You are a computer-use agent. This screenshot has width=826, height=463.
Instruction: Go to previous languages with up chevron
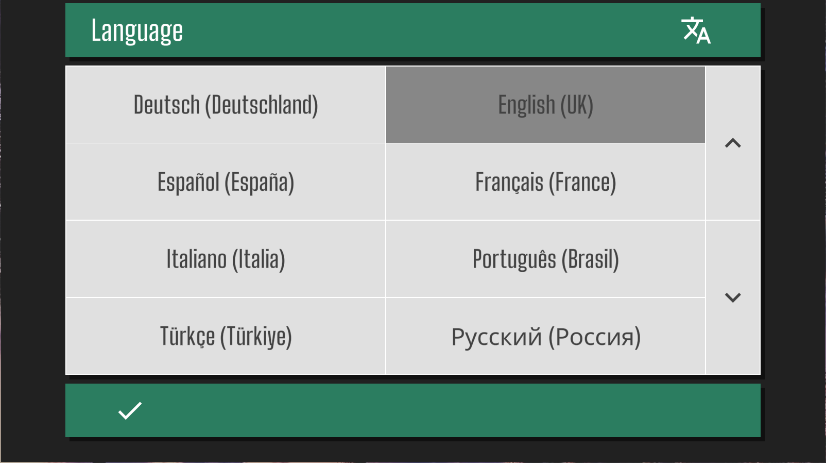click(733, 143)
